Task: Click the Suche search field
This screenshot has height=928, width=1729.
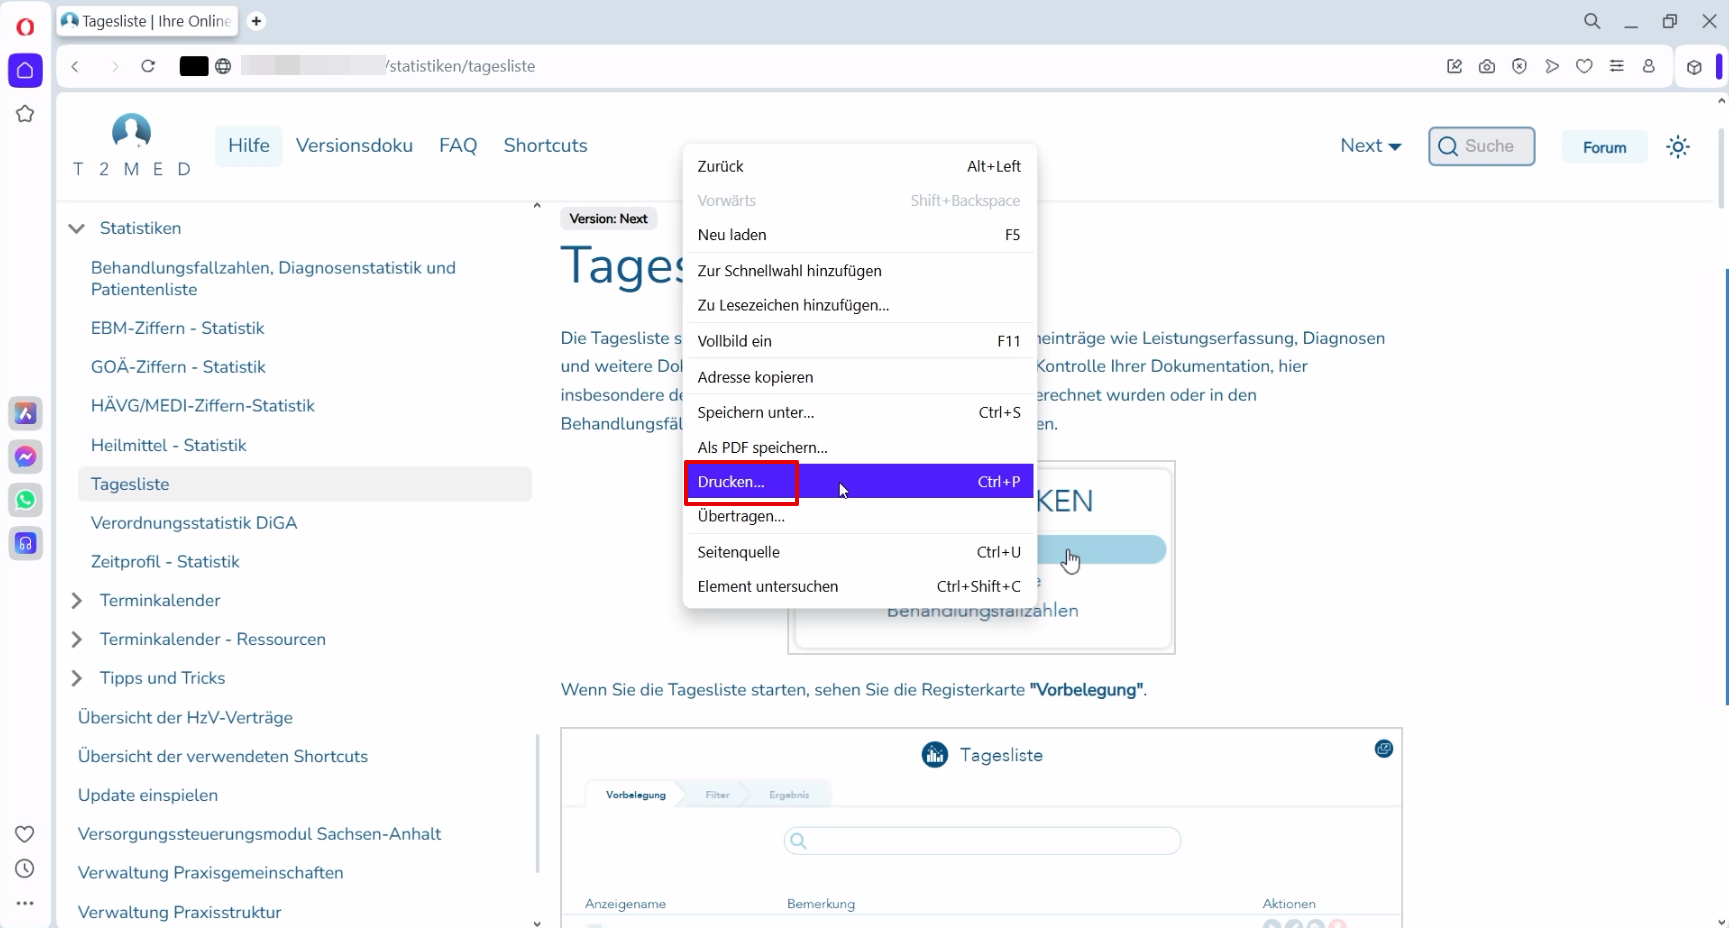Action: [1481, 147]
